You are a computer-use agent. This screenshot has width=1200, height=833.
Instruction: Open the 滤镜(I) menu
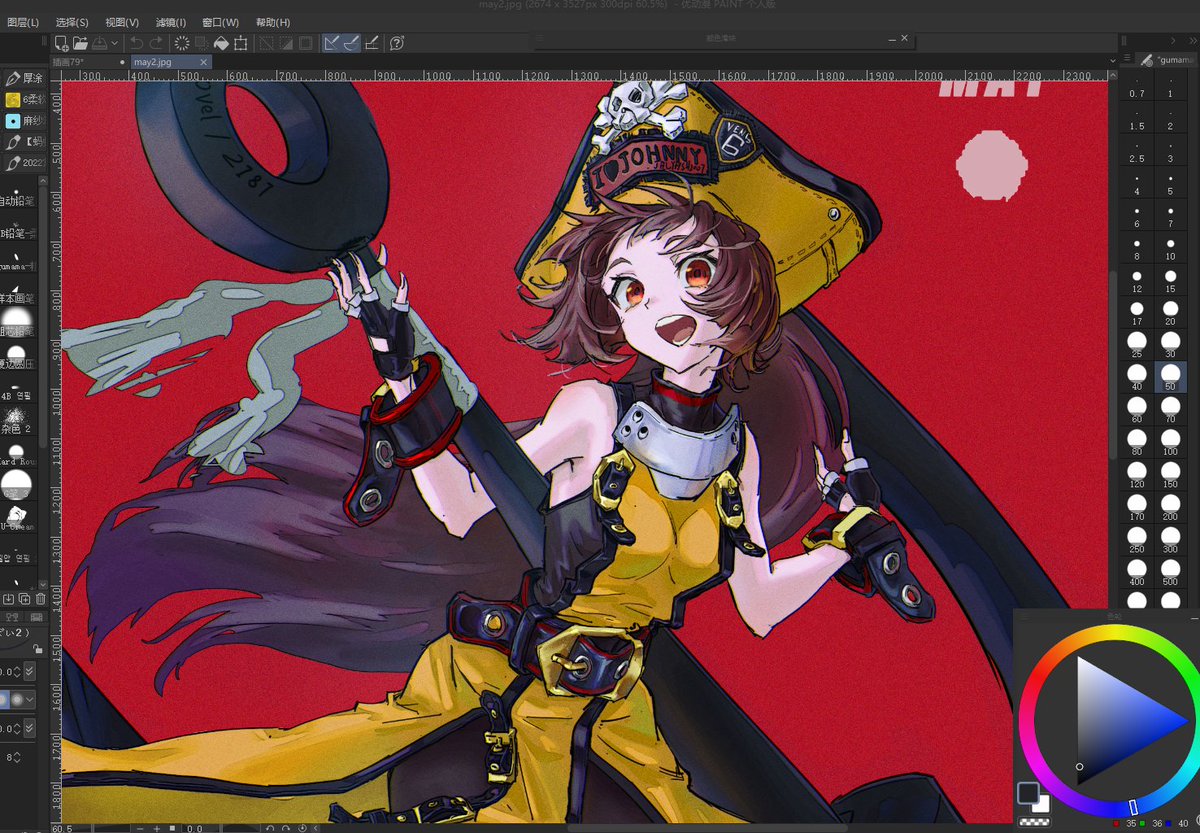(x=171, y=22)
